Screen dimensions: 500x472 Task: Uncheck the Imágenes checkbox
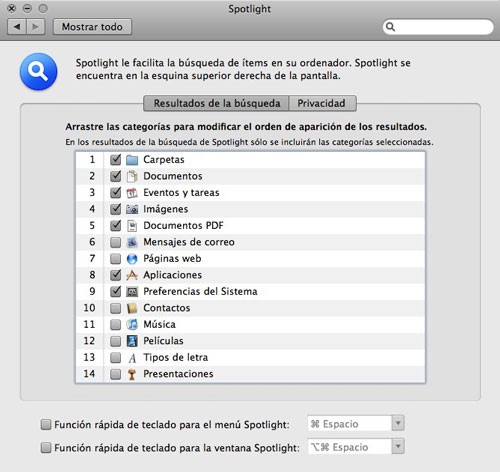click(x=116, y=209)
